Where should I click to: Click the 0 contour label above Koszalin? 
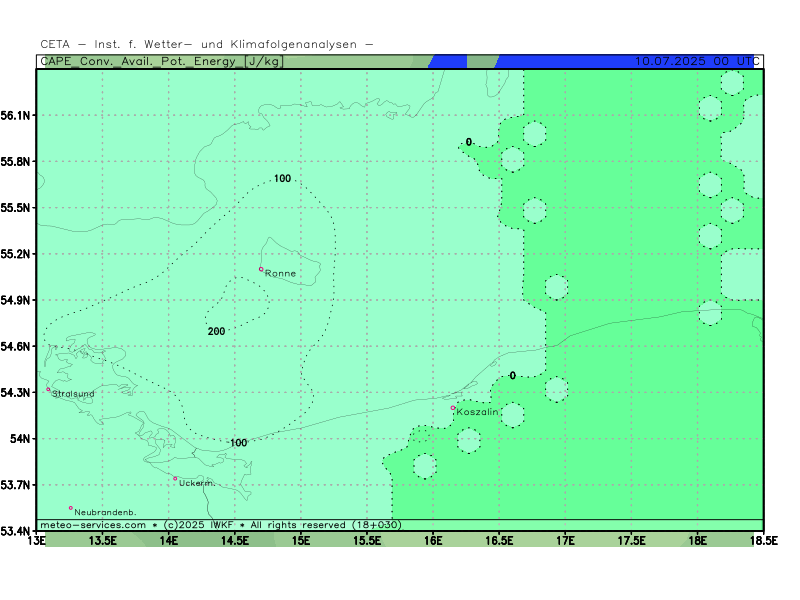[513, 376]
